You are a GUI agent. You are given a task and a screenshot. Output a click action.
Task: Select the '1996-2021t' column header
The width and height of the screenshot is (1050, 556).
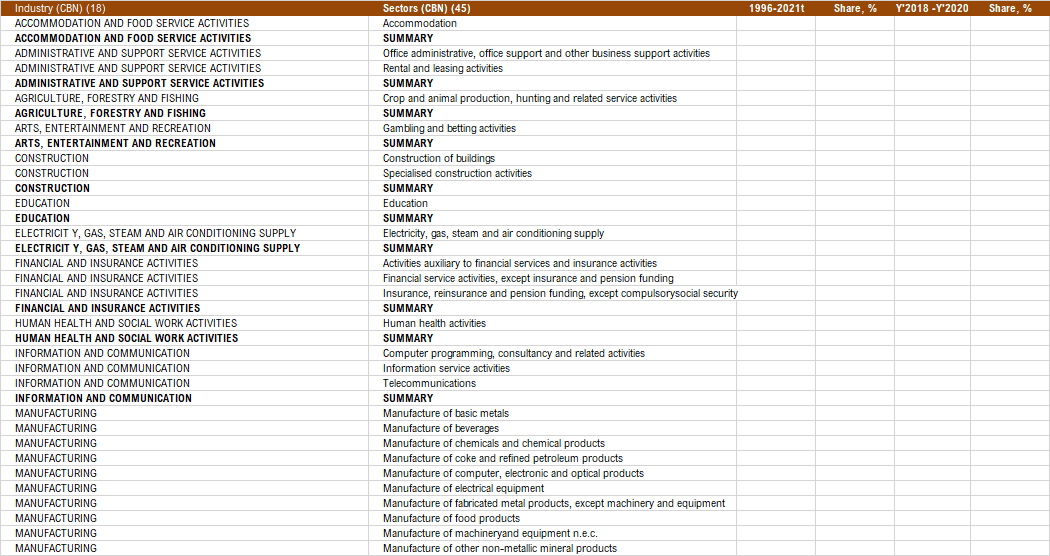point(777,9)
